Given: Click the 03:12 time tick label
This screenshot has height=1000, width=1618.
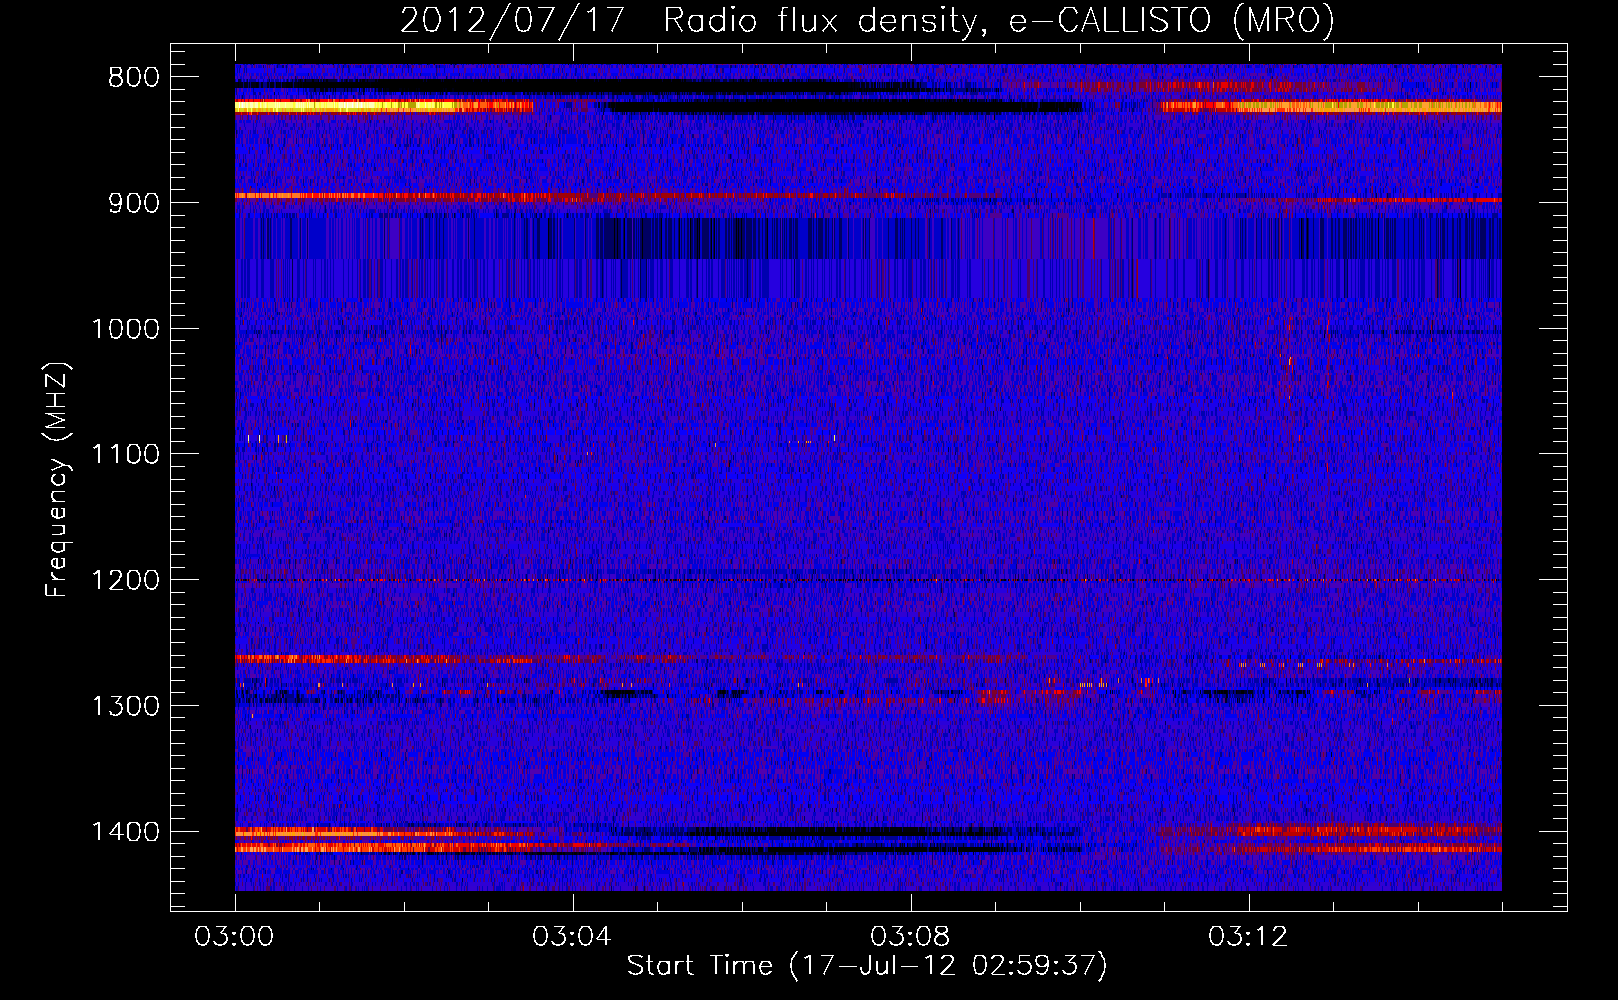Looking at the screenshot, I should click(x=1248, y=937).
